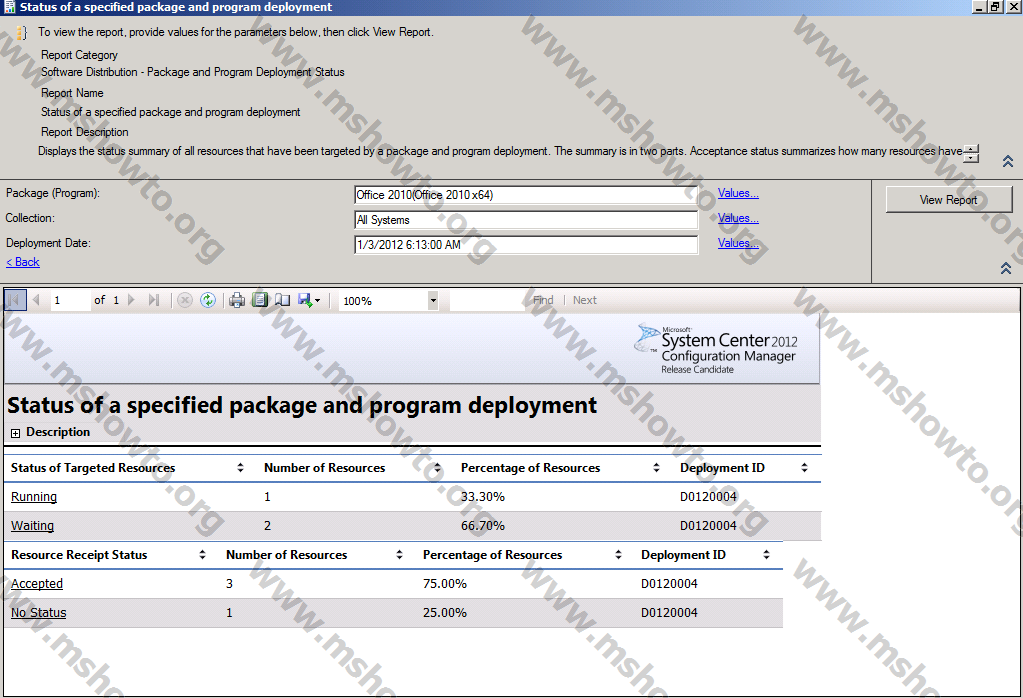
Task: Sort by Resource Receipt Status
Action: coord(202,554)
